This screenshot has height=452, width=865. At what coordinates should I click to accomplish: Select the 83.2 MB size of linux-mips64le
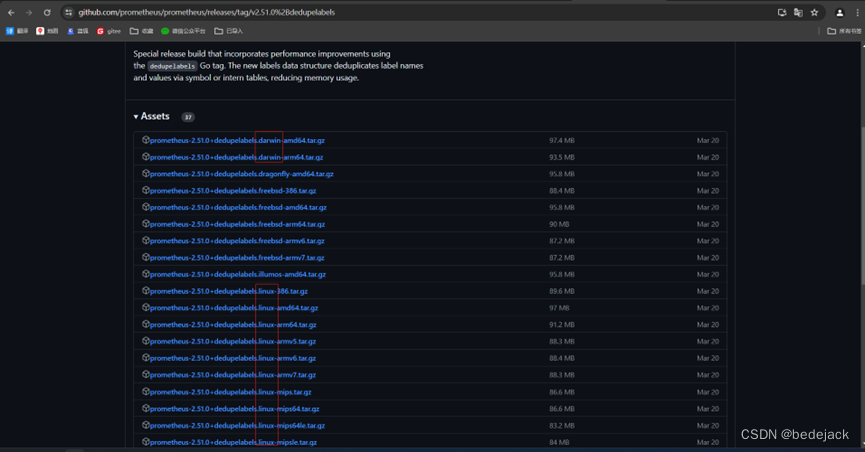[562, 426]
